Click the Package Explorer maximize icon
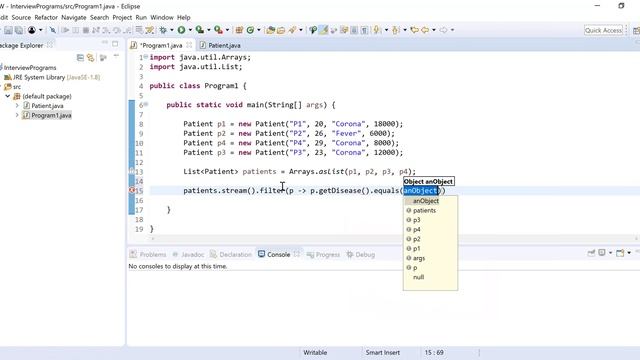Screen dimensions: 640x360 tap(115, 44)
